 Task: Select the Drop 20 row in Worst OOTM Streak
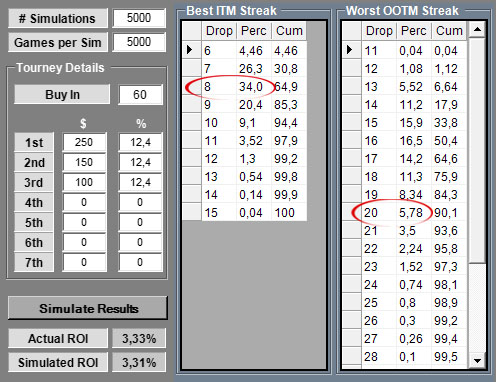click(x=405, y=213)
